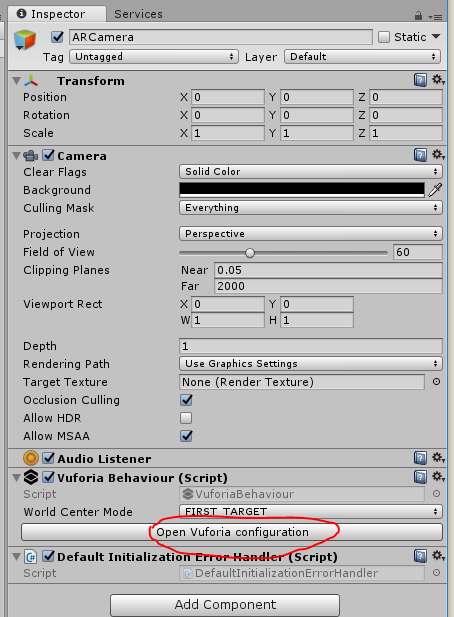This screenshot has width=454, height=617.
Task: Open Audio Listener settings gear menu
Action: pos(438,458)
